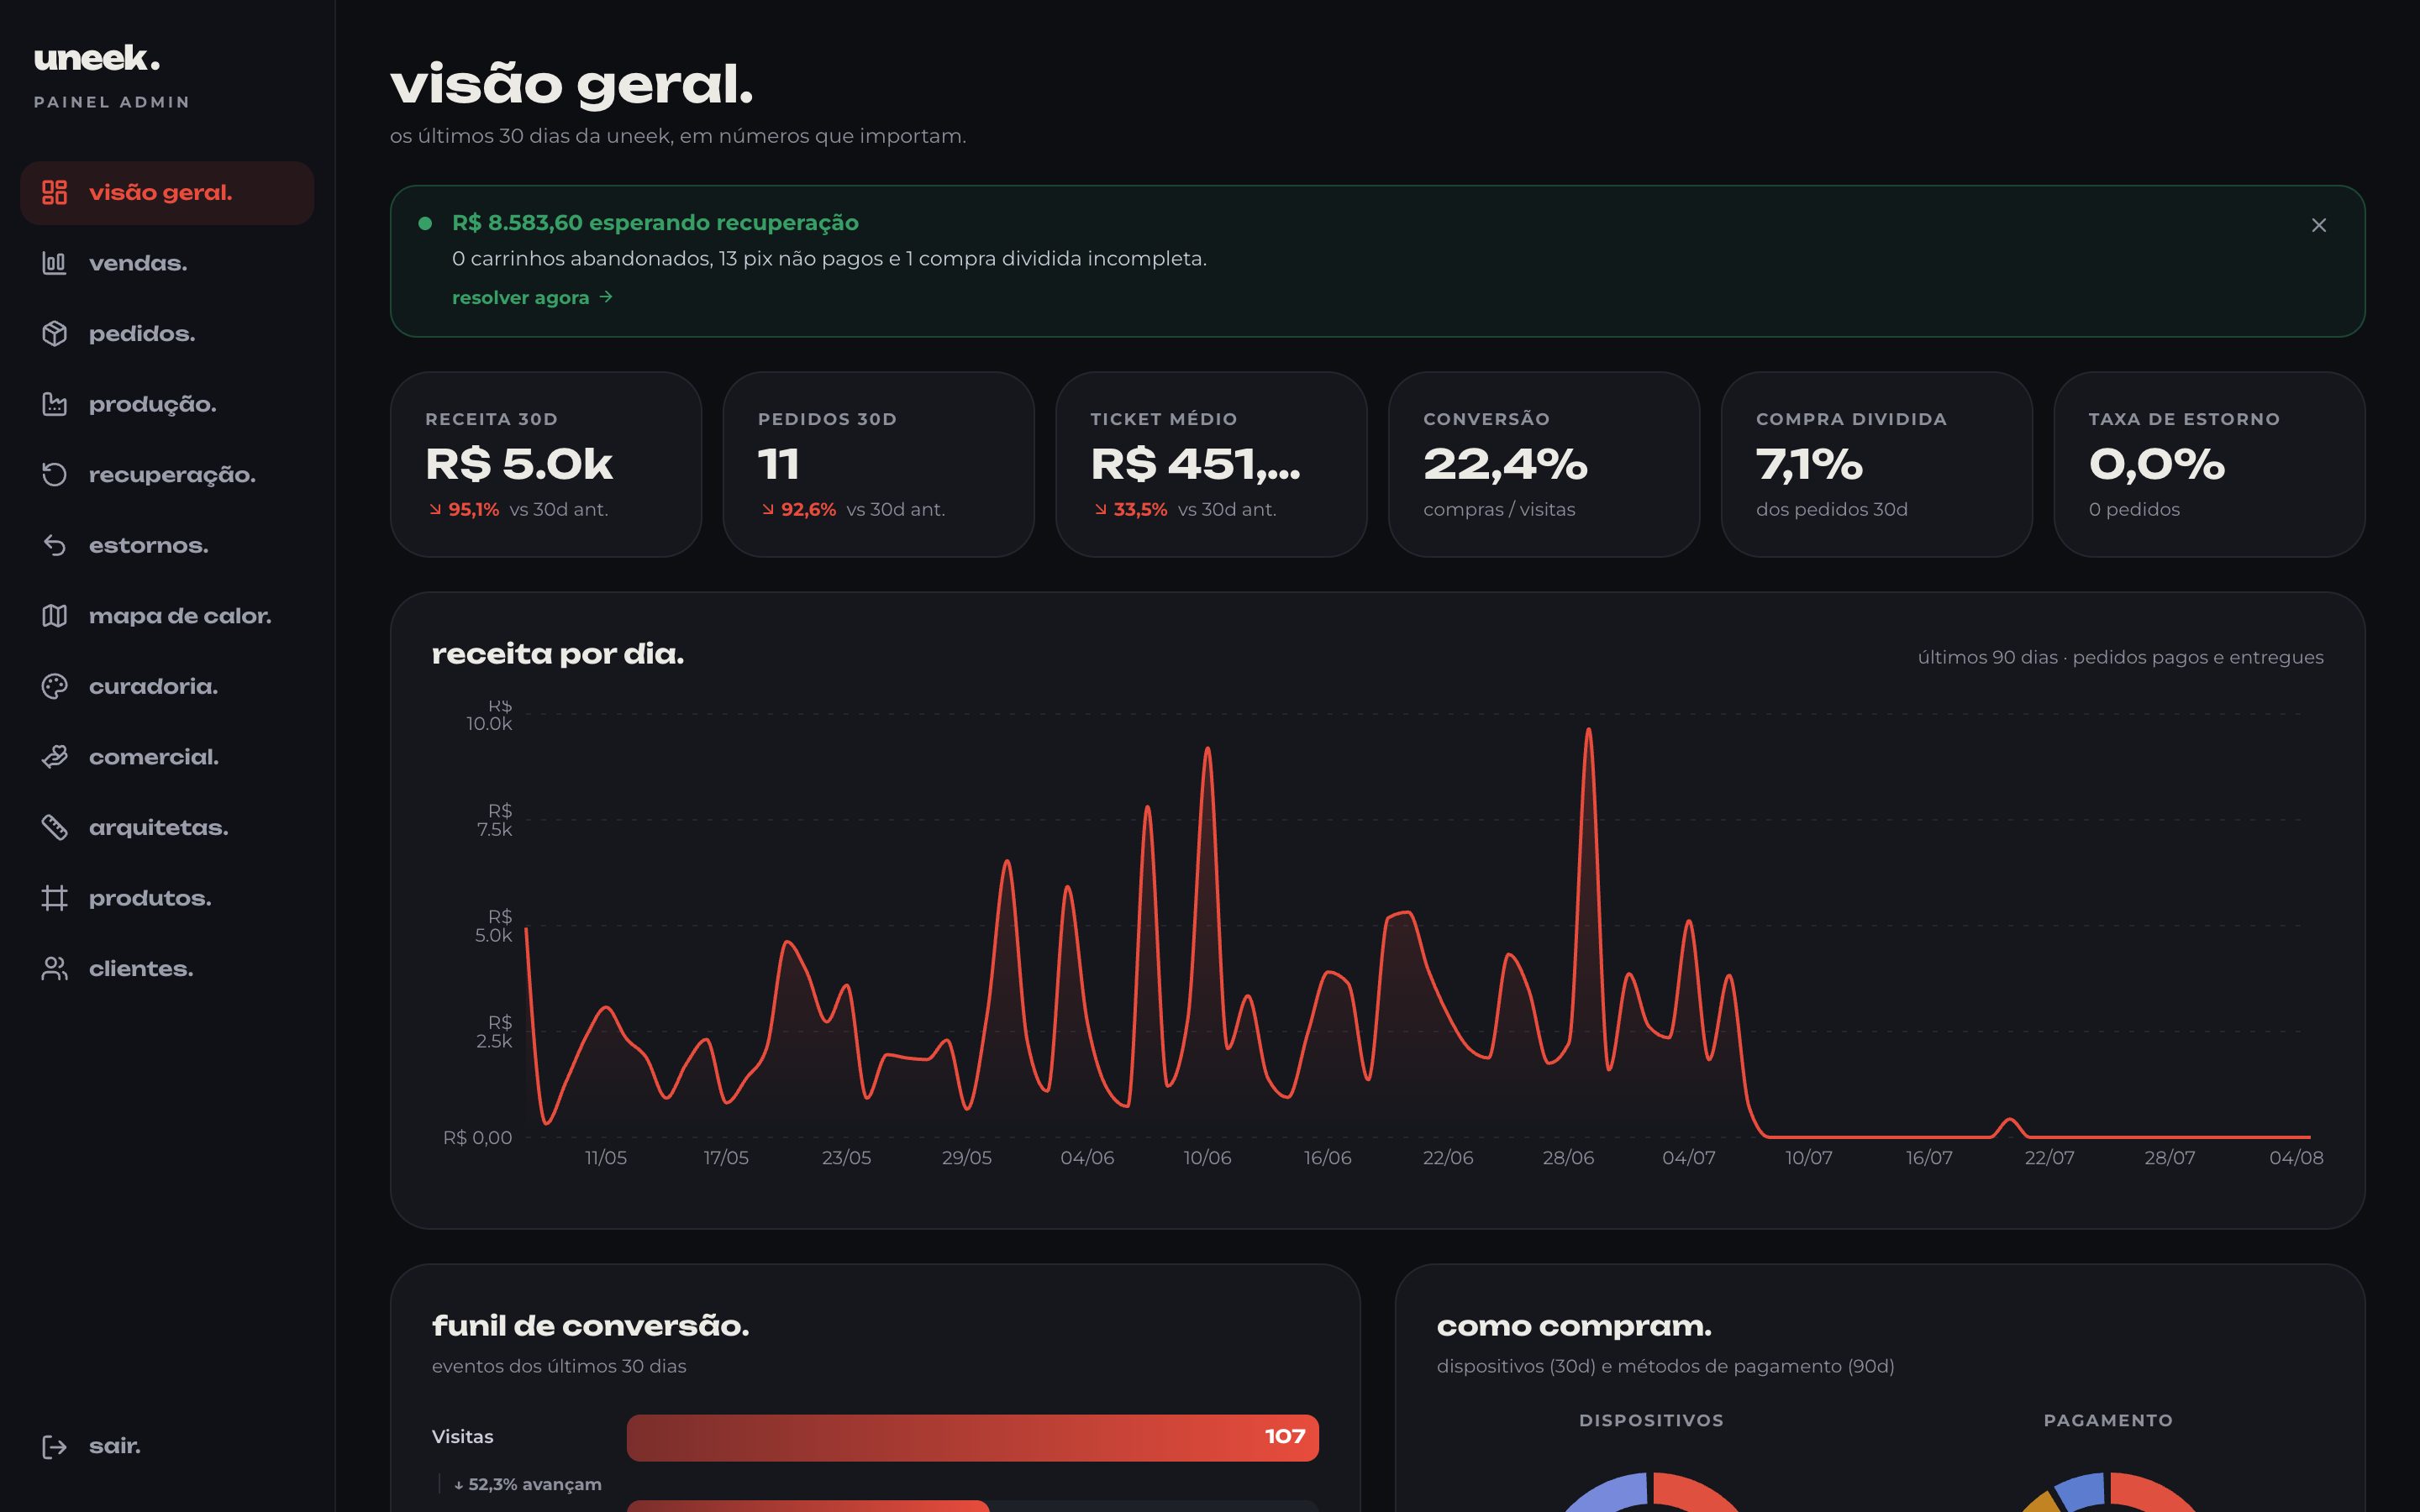Click the visão geral grid icon
The width and height of the screenshot is (2420, 1512).
click(54, 192)
